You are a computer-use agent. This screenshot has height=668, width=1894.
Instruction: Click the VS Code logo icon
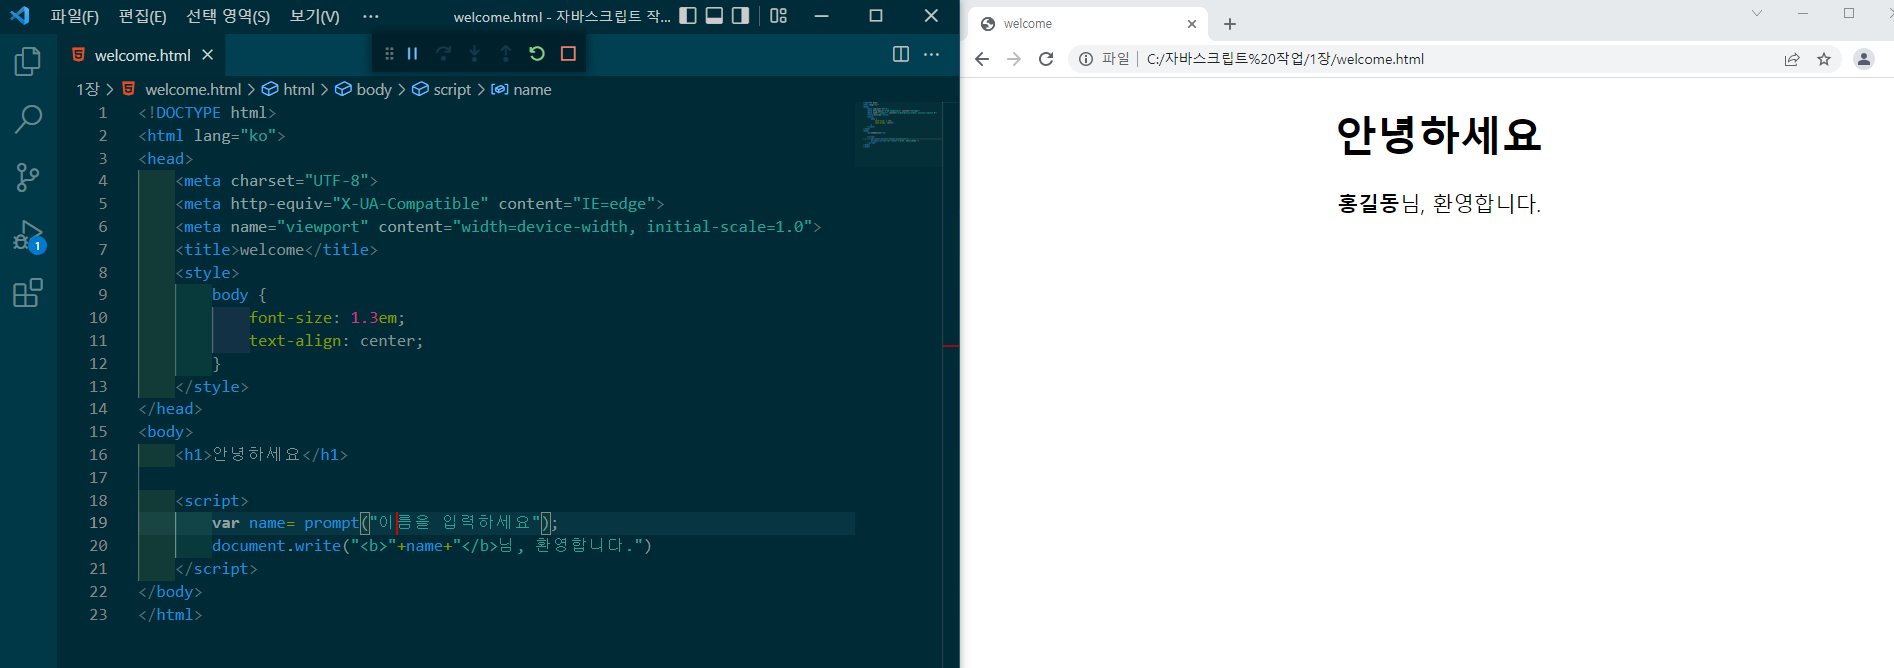coord(19,16)
